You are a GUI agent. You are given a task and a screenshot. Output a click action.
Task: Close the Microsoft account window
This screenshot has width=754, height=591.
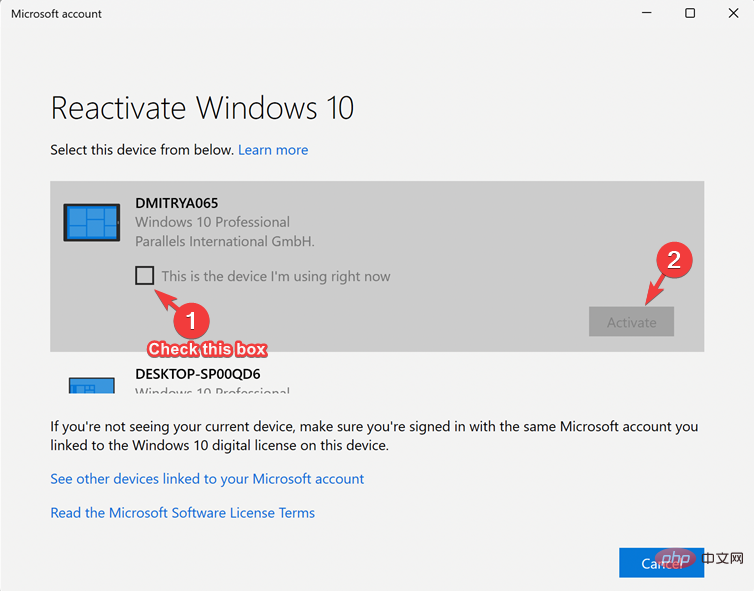click(733, 13)
